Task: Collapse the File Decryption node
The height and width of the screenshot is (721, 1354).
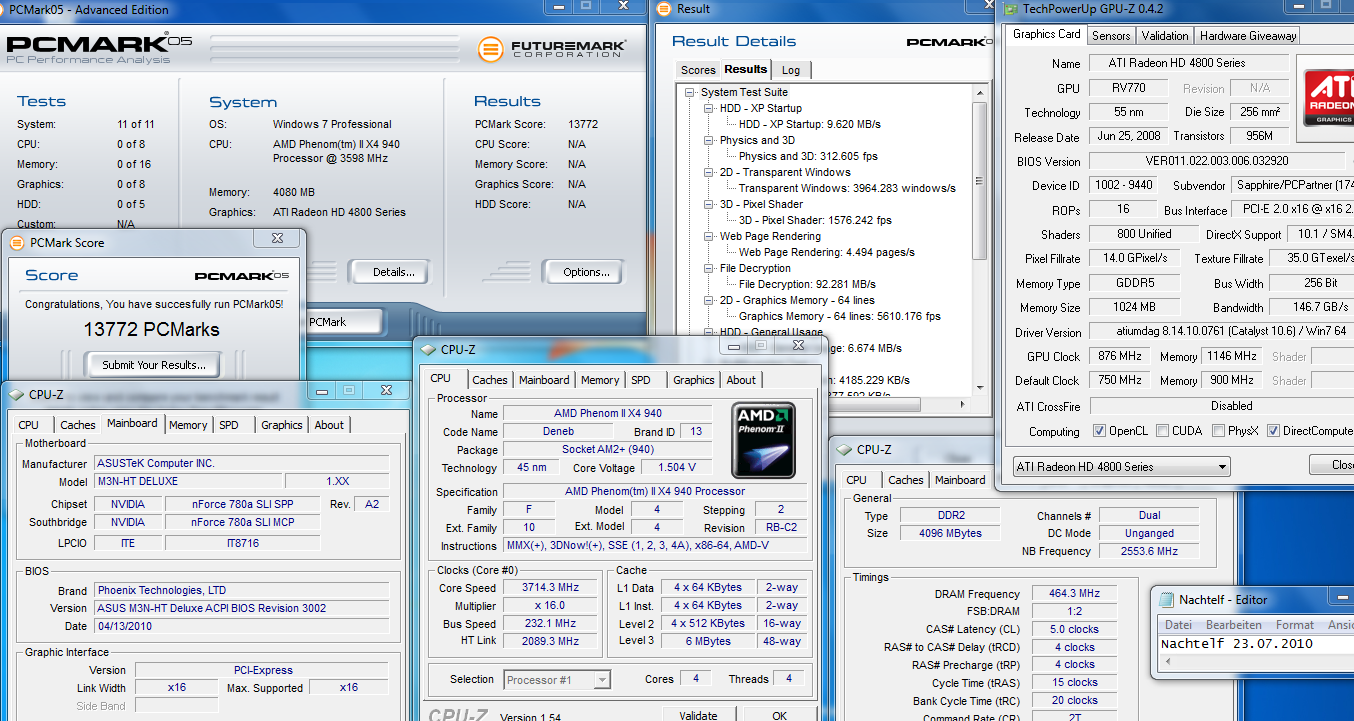Action: 709,268
